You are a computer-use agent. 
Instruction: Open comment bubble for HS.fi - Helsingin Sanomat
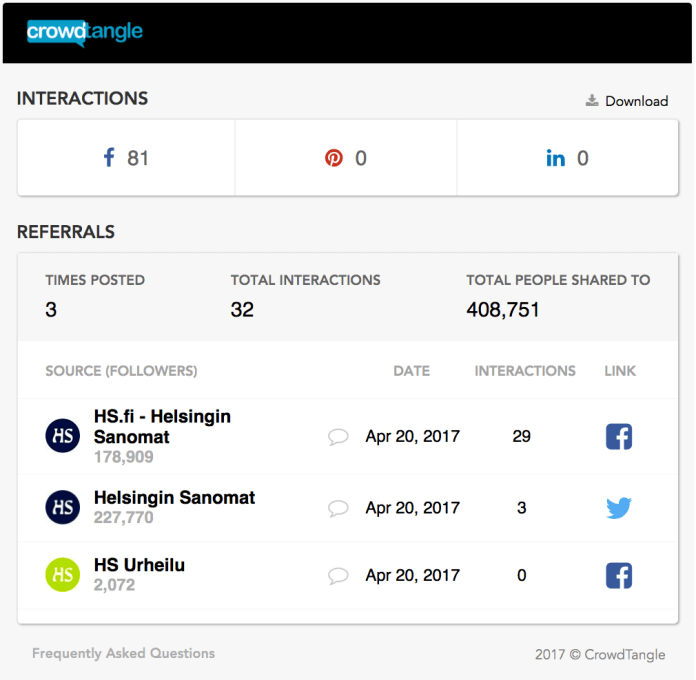338,437
